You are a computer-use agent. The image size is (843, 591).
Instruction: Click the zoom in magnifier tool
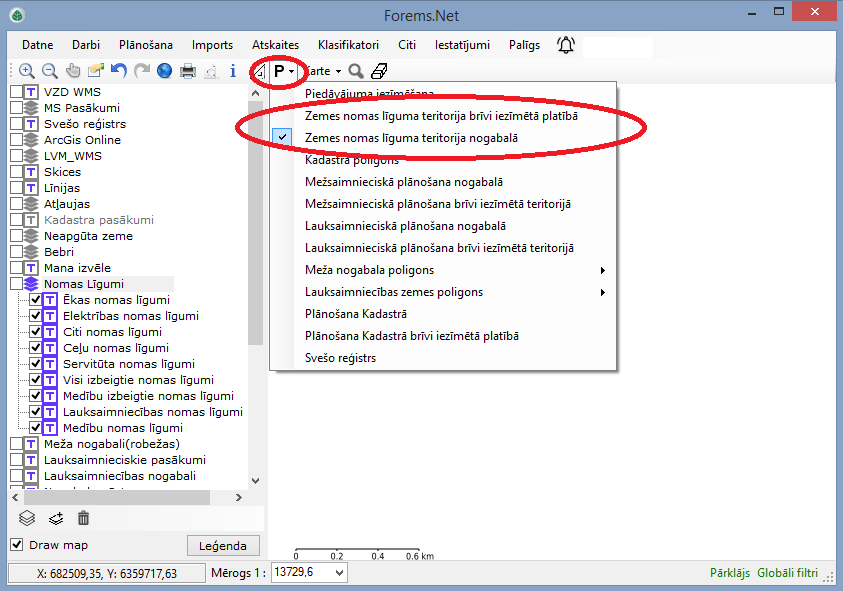click(27, 71)
